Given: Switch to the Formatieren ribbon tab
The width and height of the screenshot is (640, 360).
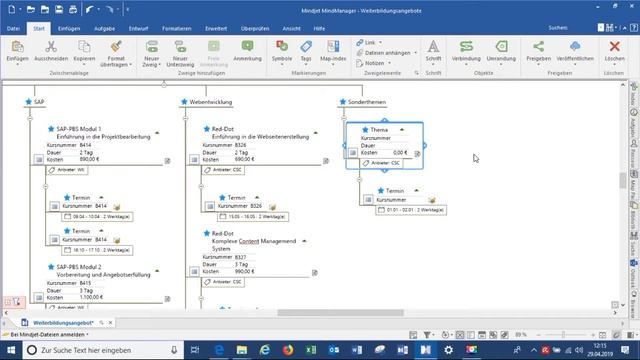Looking at the screenshot, I should coord(177,29).
